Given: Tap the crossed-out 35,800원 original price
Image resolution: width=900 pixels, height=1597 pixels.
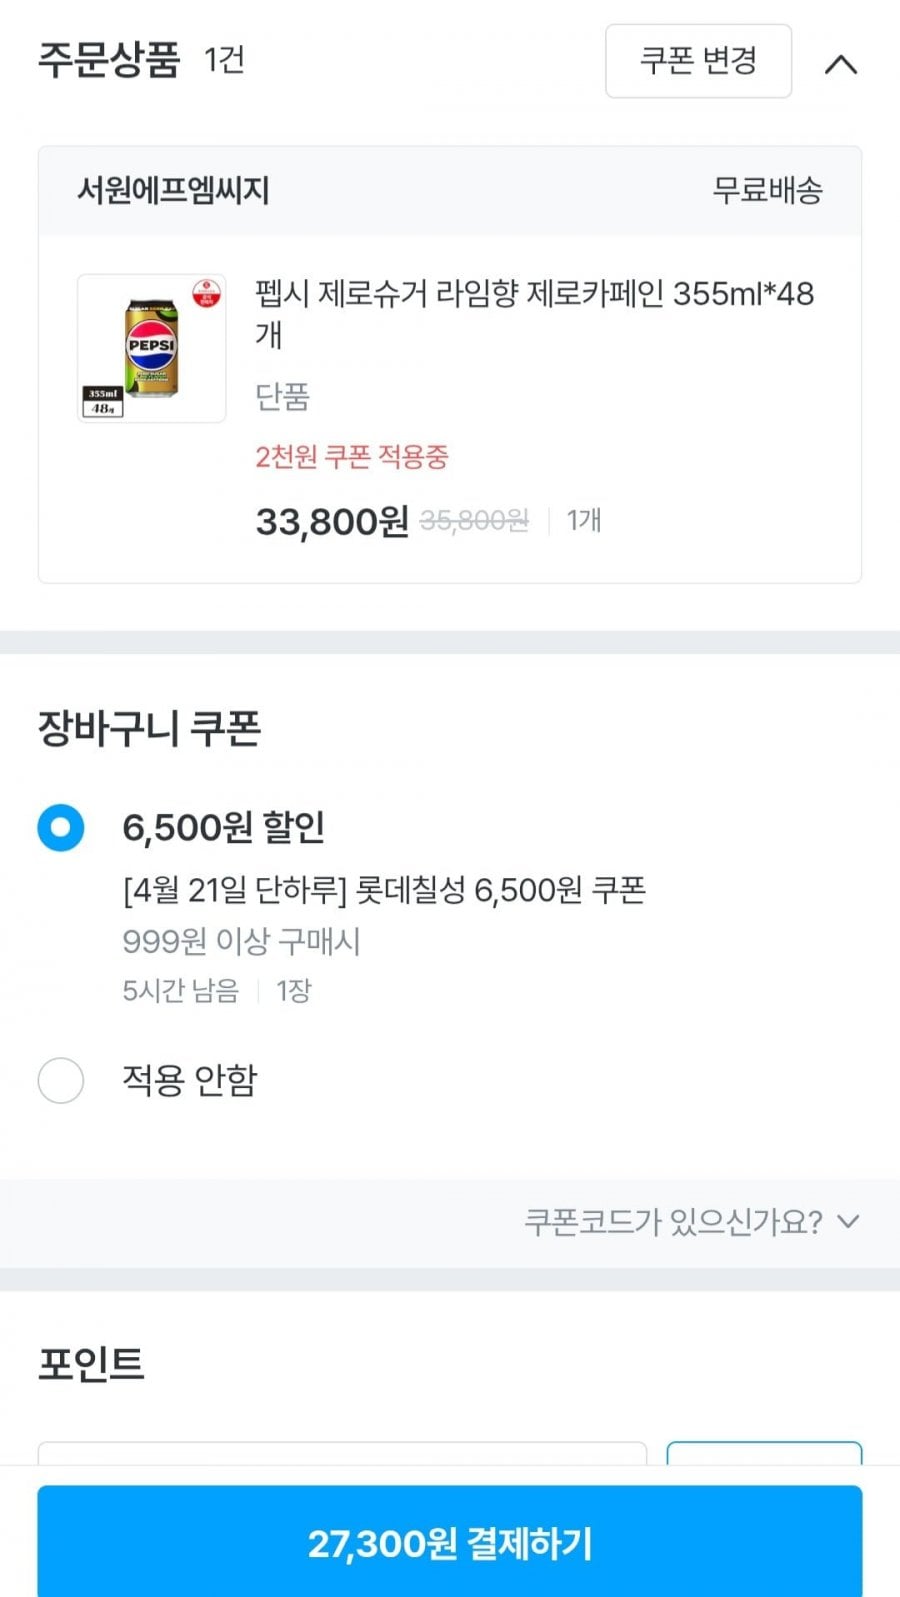Looking at the screenshot, I should coord(474,521).
